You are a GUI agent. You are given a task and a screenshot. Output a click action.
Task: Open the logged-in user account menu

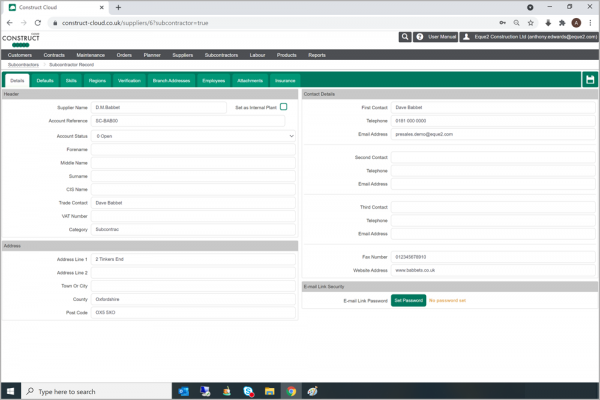(529, 37)
